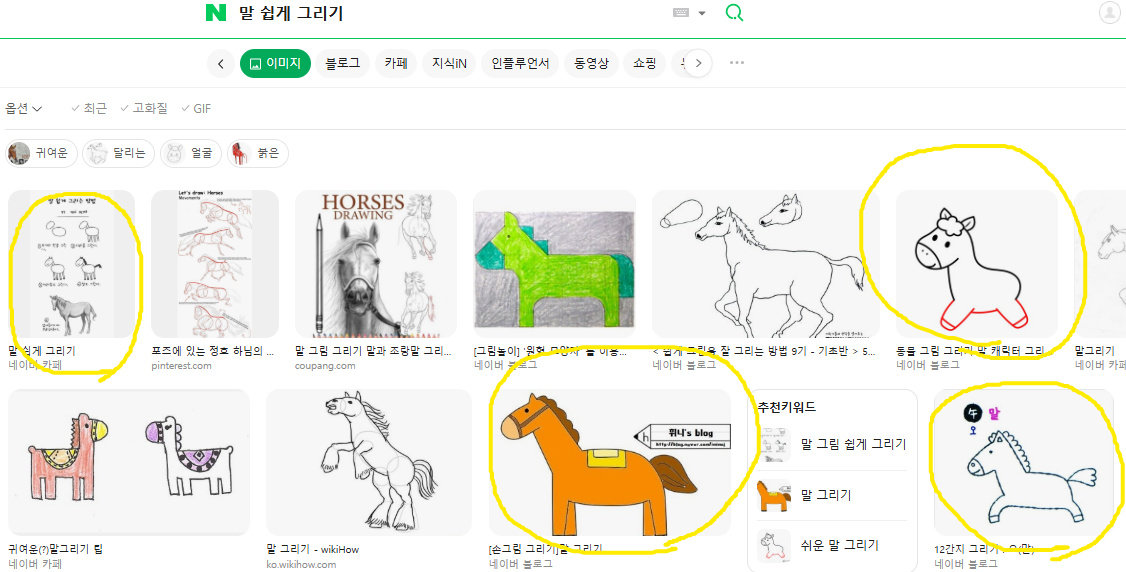The image size is (1126, 572).
Task: Open the dropdown arrow beside keyboard icon
Action: tap(702, 14)
